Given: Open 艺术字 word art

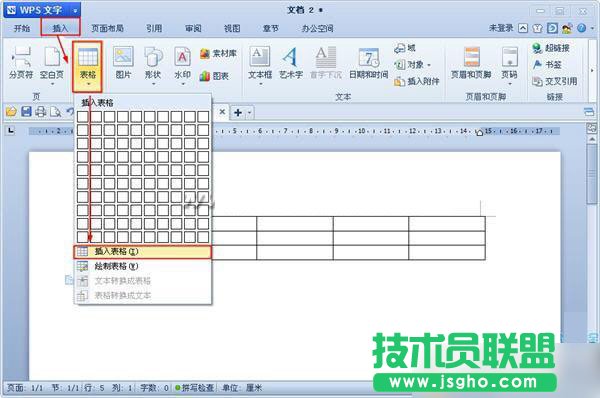Looking at the screenshot, I should pos(291,62).
